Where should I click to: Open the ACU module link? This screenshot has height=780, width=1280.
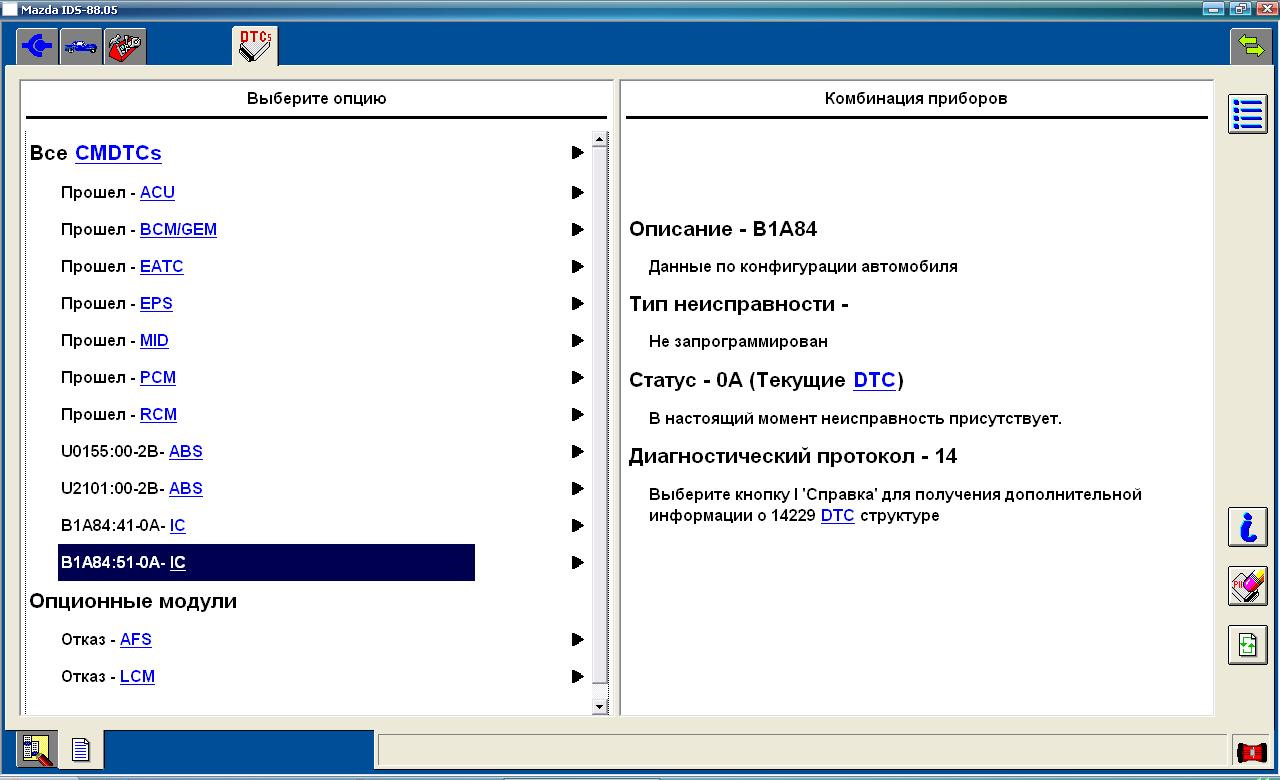point(157,192)
